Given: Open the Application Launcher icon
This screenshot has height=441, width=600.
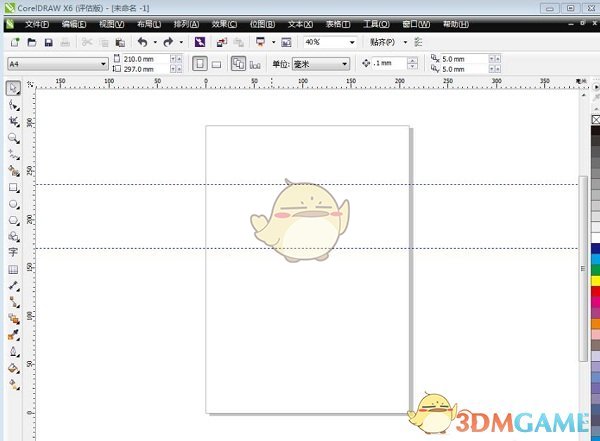Looking at the screenshot, I should click(261, 42).
